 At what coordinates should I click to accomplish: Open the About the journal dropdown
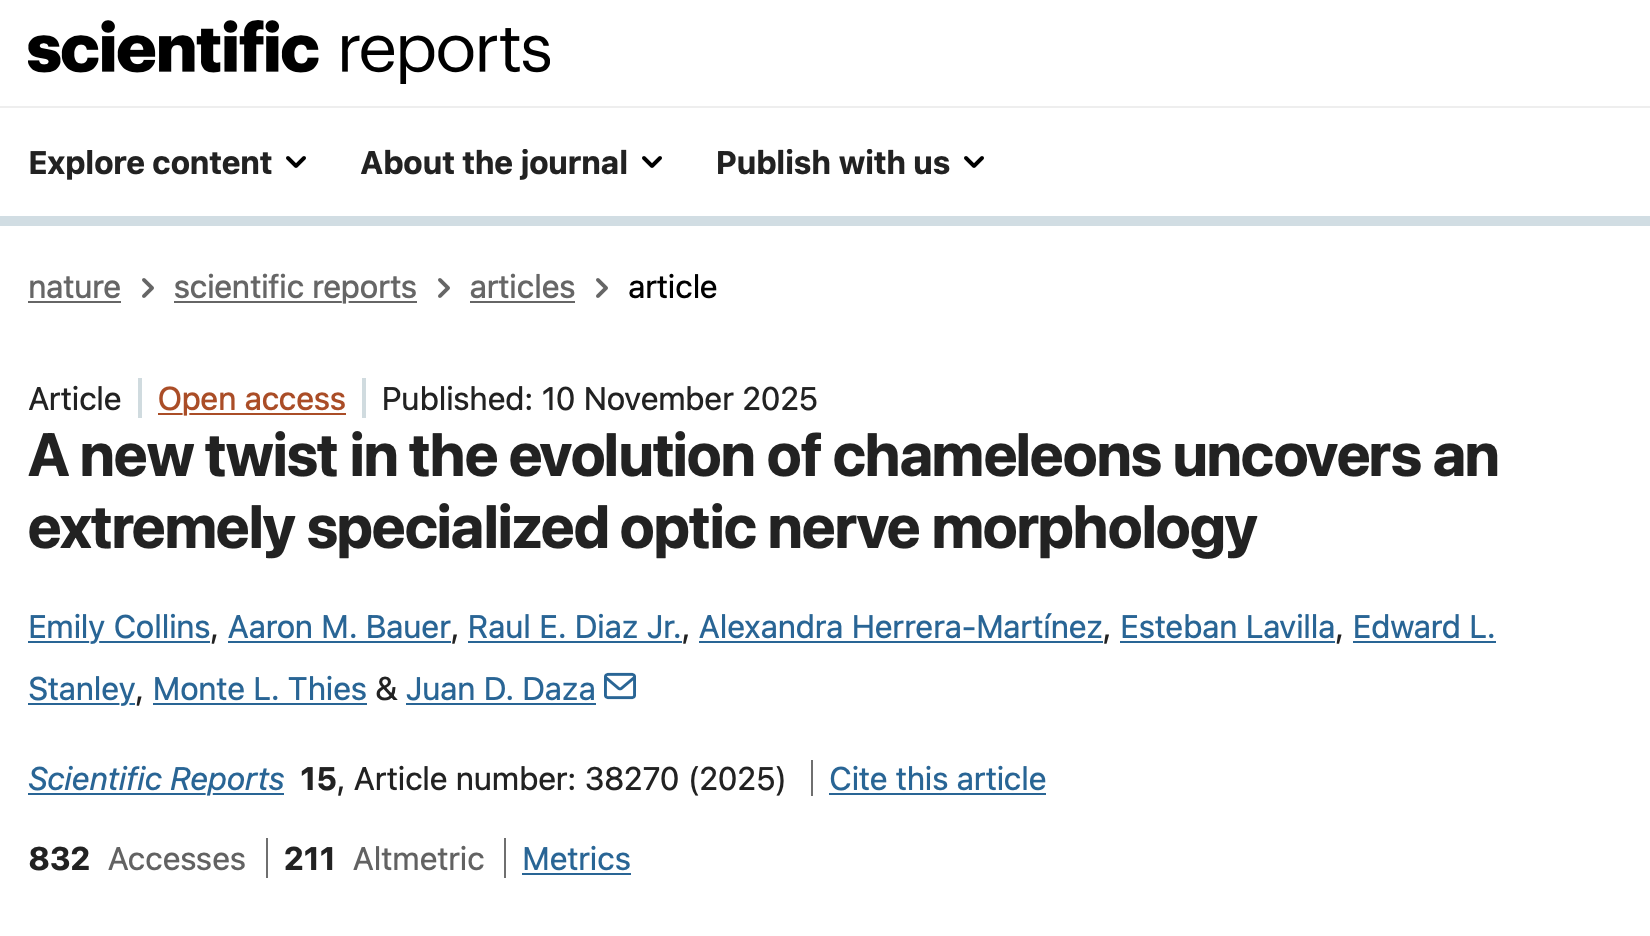point(511,163)
